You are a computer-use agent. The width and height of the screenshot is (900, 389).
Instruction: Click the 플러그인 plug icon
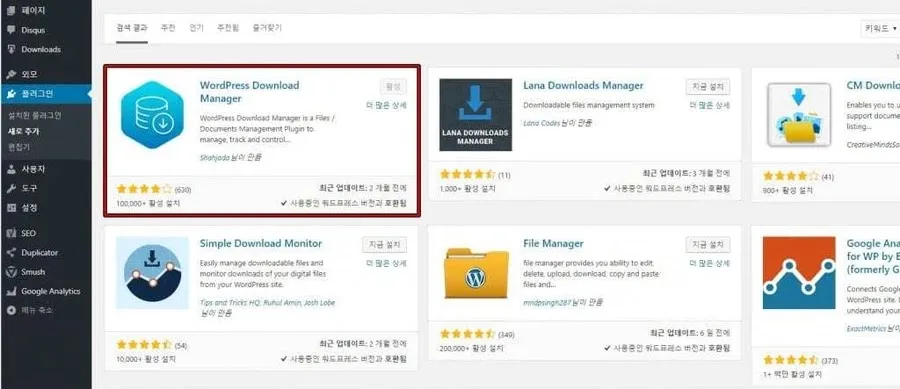(11, 94)
